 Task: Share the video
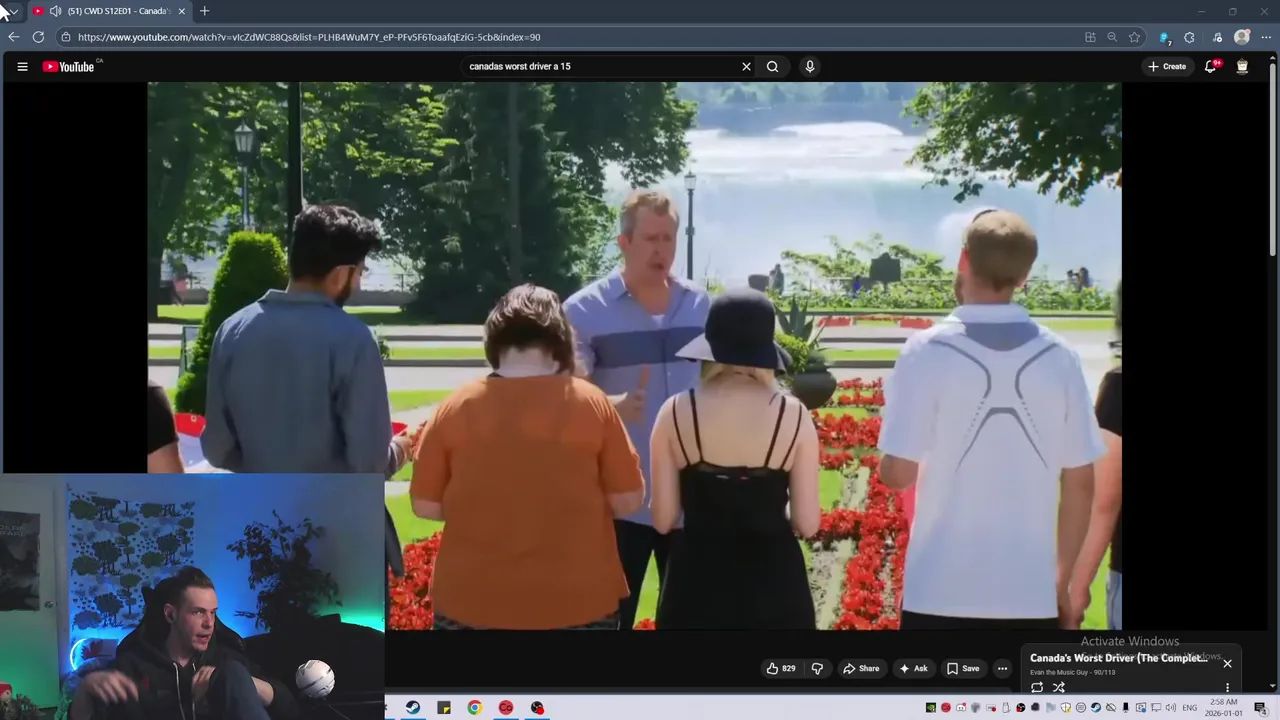(861, 668)
